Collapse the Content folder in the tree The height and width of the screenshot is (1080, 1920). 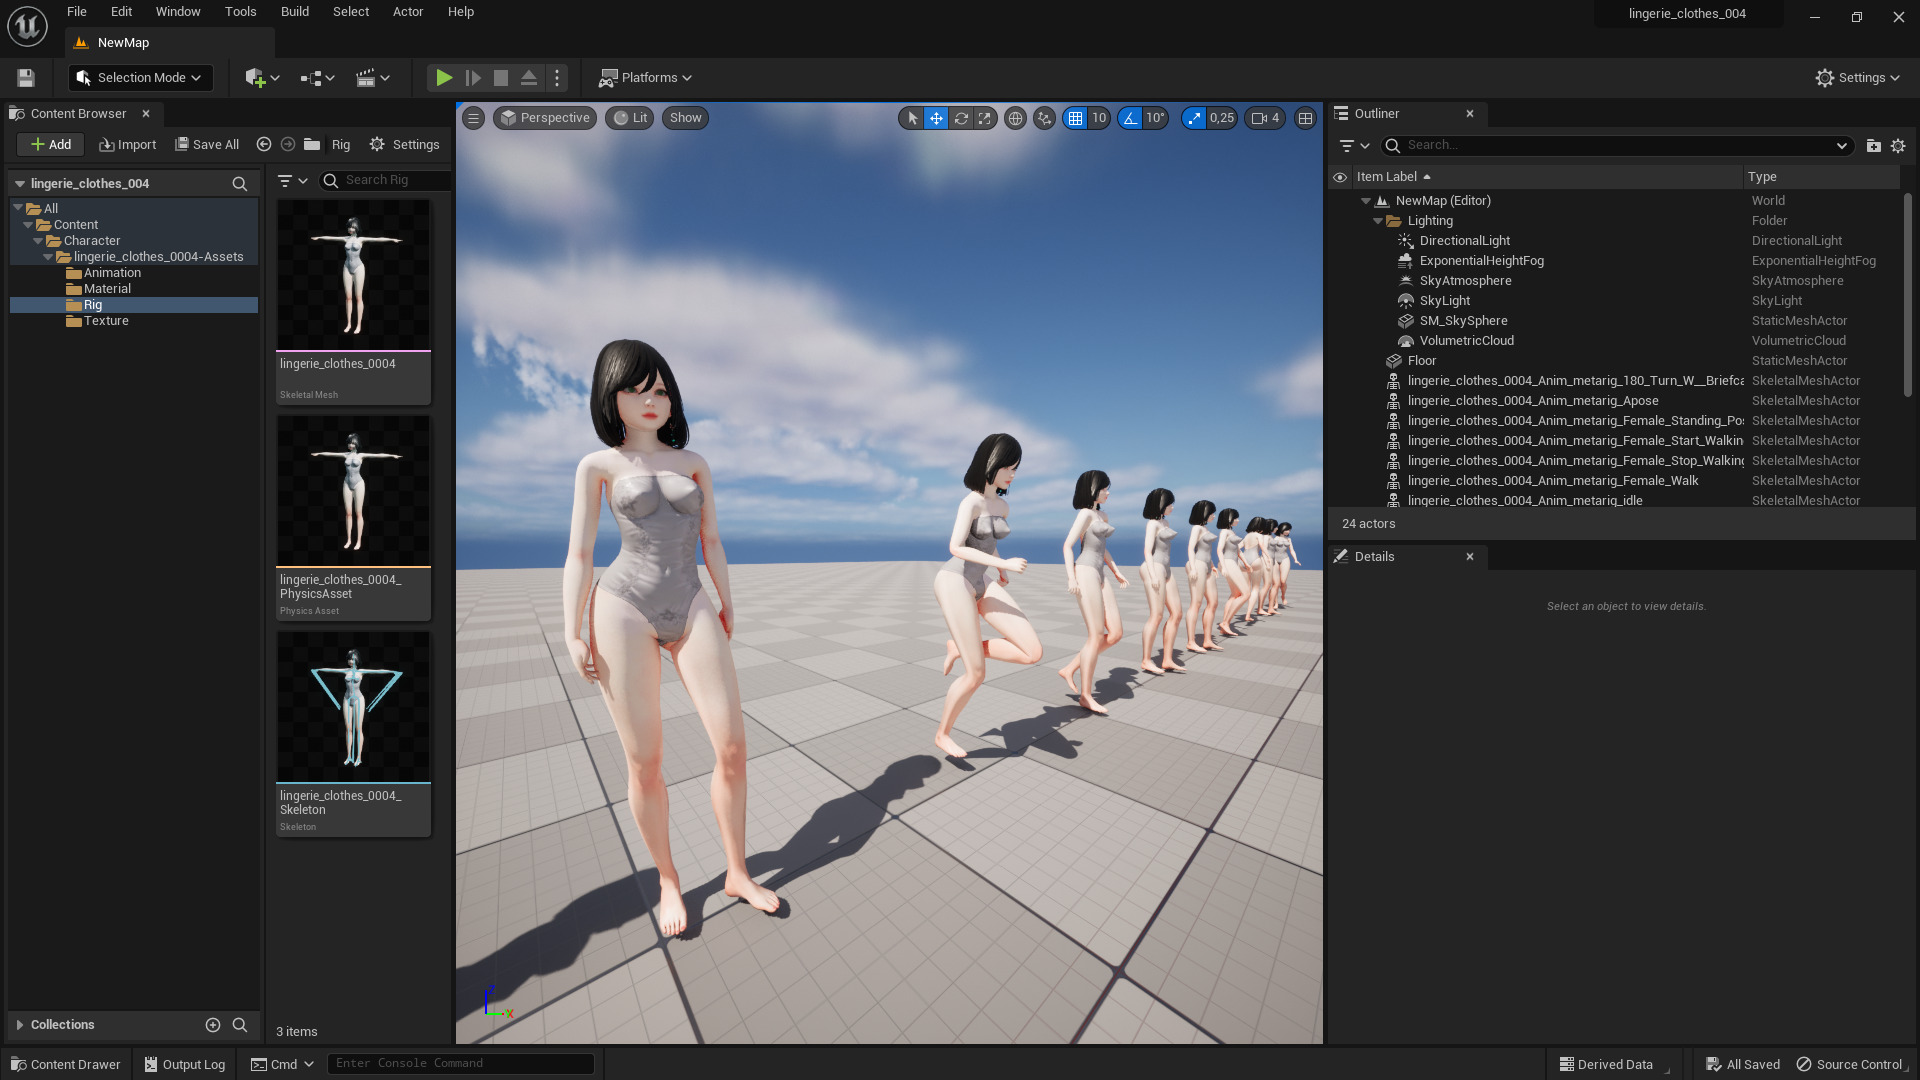(28, 225)
